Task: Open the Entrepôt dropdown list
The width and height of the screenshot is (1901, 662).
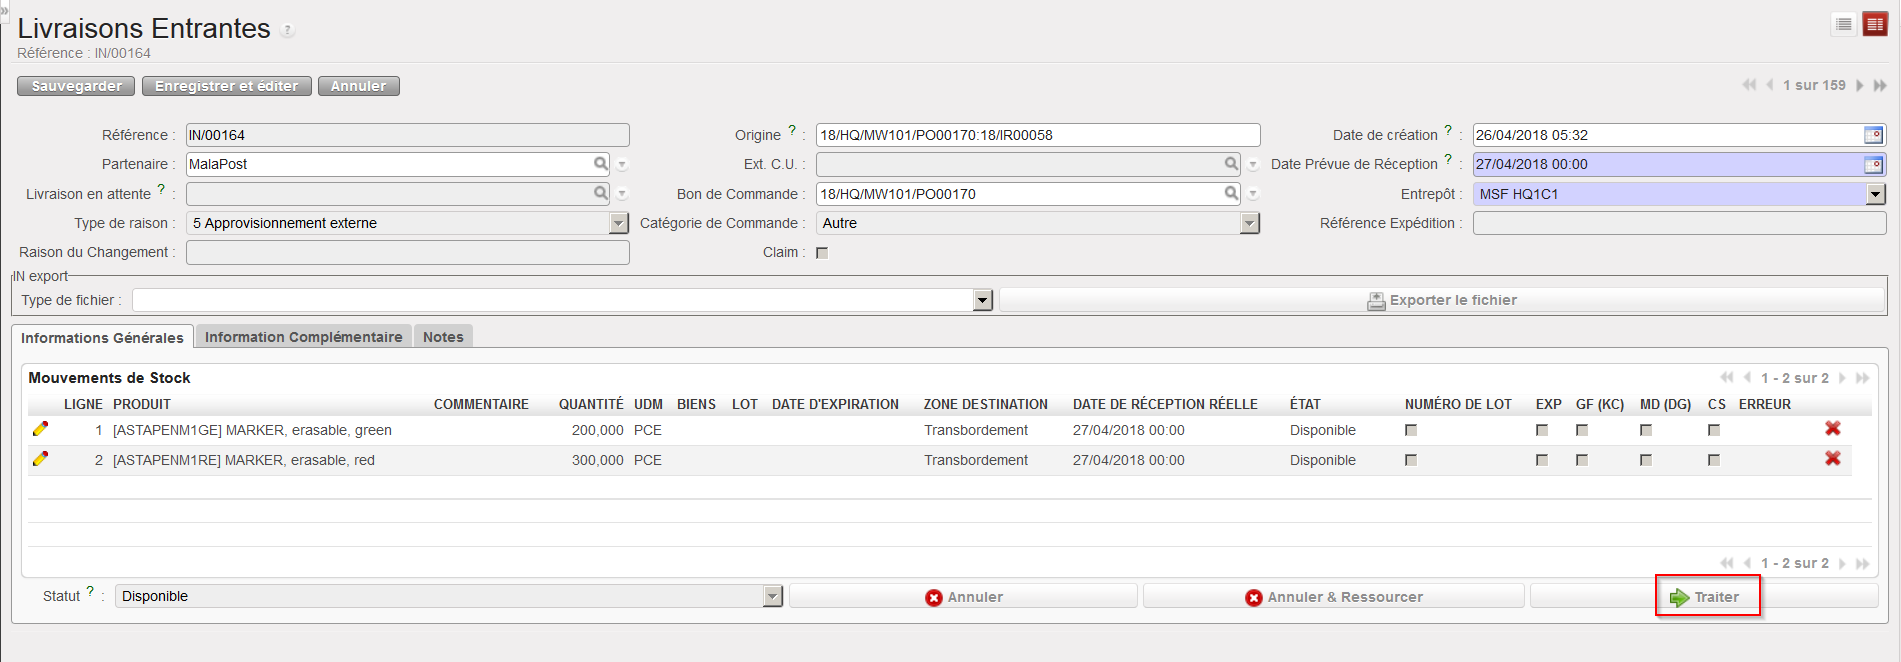Action: (x=1875, y=194)
